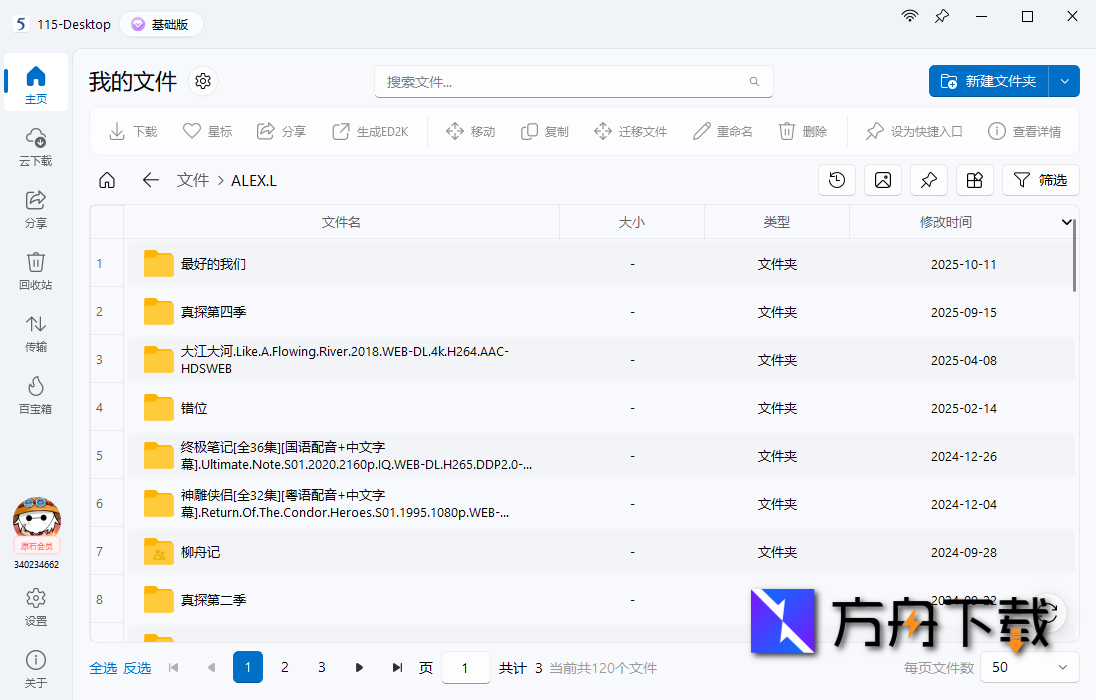Open the 传输 transfer list
Viewport: 1096px width, 700px height.
[x=35, y=334]
